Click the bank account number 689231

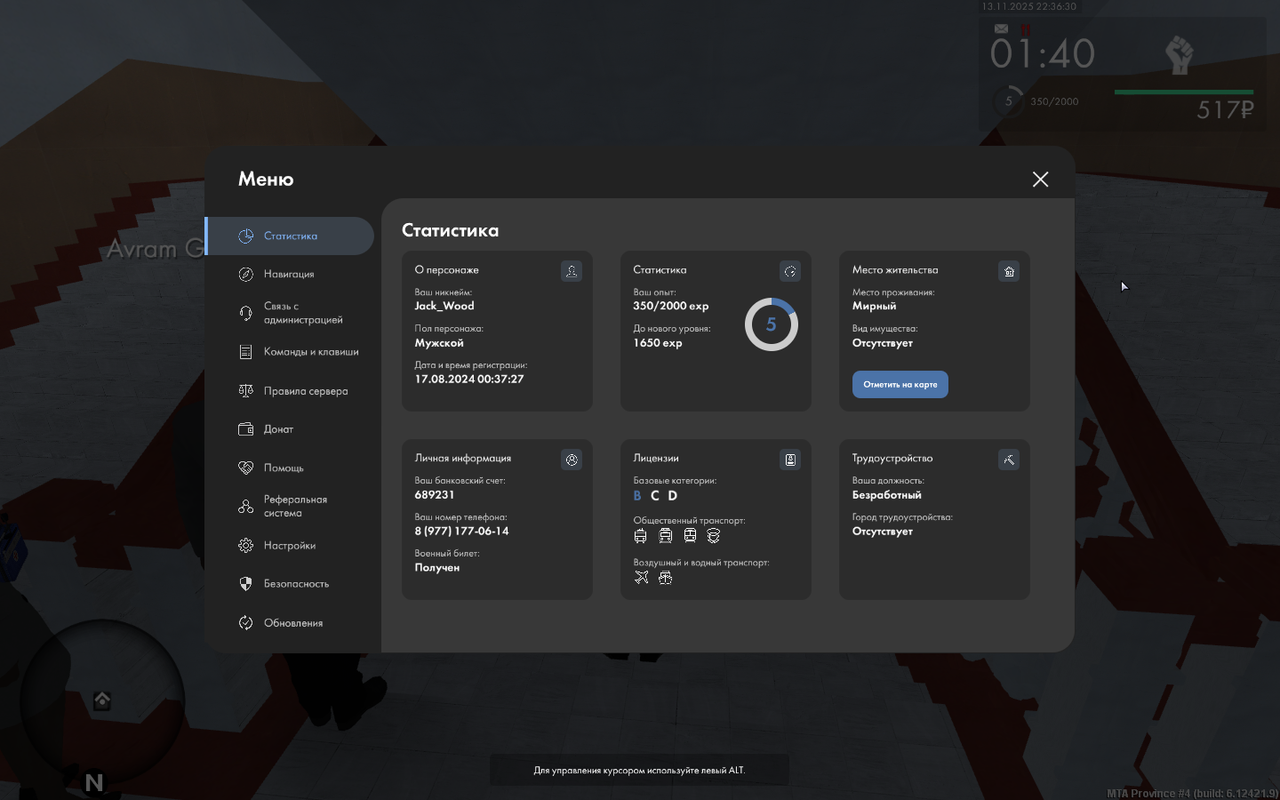point(435,495)
